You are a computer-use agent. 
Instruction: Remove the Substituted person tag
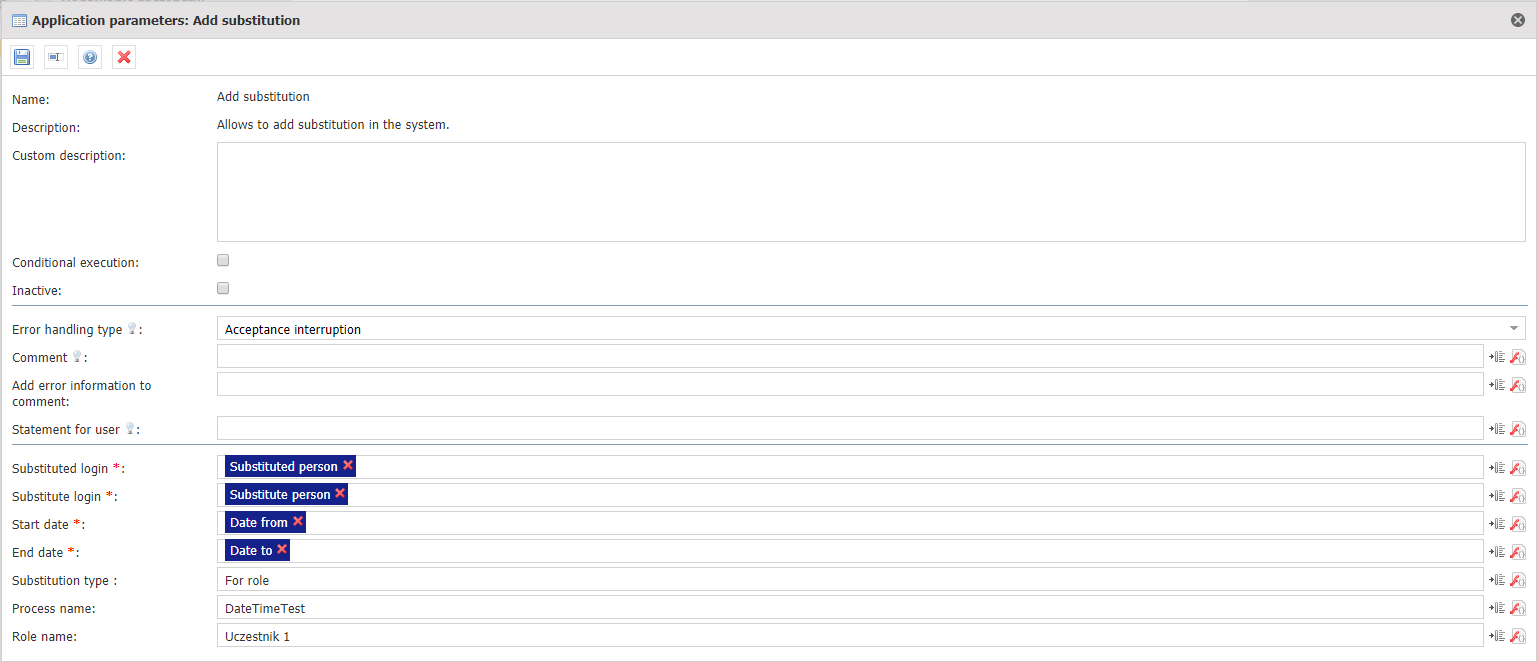[x=348, y=465]
